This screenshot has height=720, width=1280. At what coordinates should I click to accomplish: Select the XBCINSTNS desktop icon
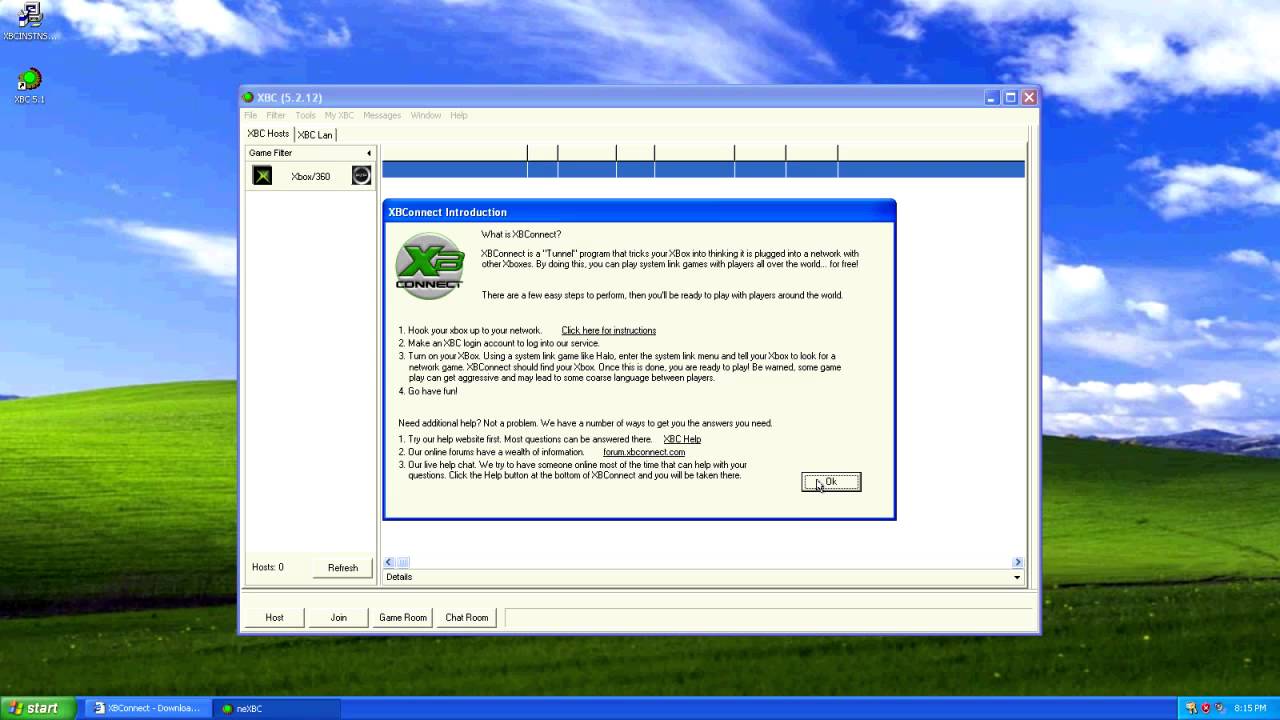pyautogui.click(x=30, y=22)
